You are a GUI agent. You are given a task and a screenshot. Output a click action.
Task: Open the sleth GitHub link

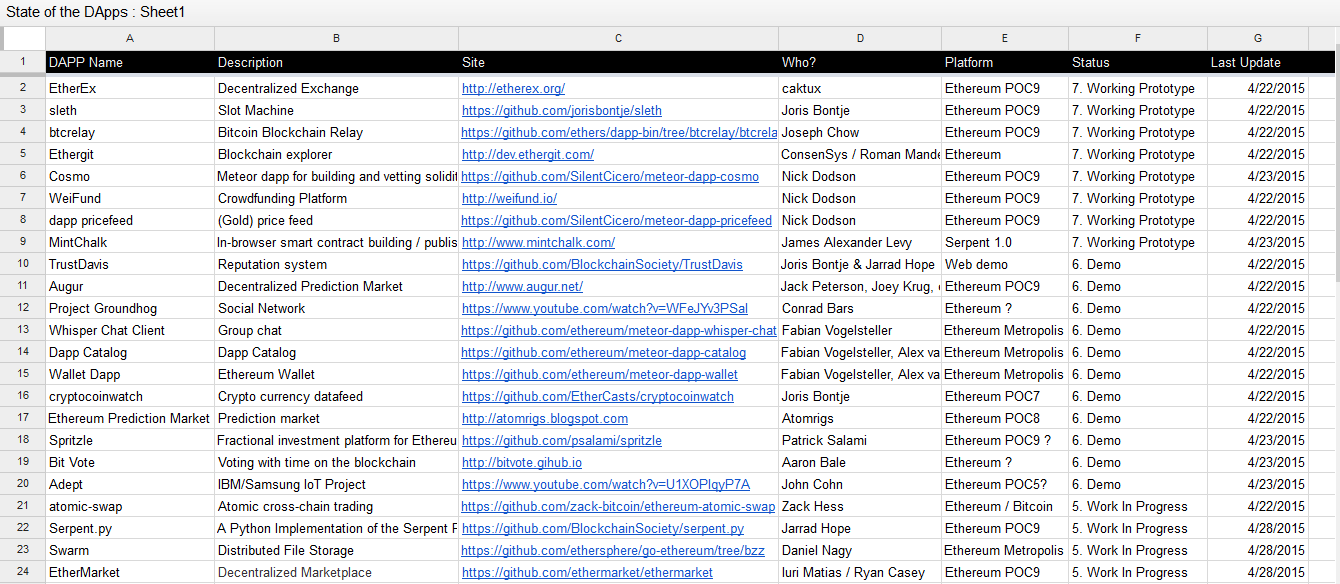pos(562,110)
